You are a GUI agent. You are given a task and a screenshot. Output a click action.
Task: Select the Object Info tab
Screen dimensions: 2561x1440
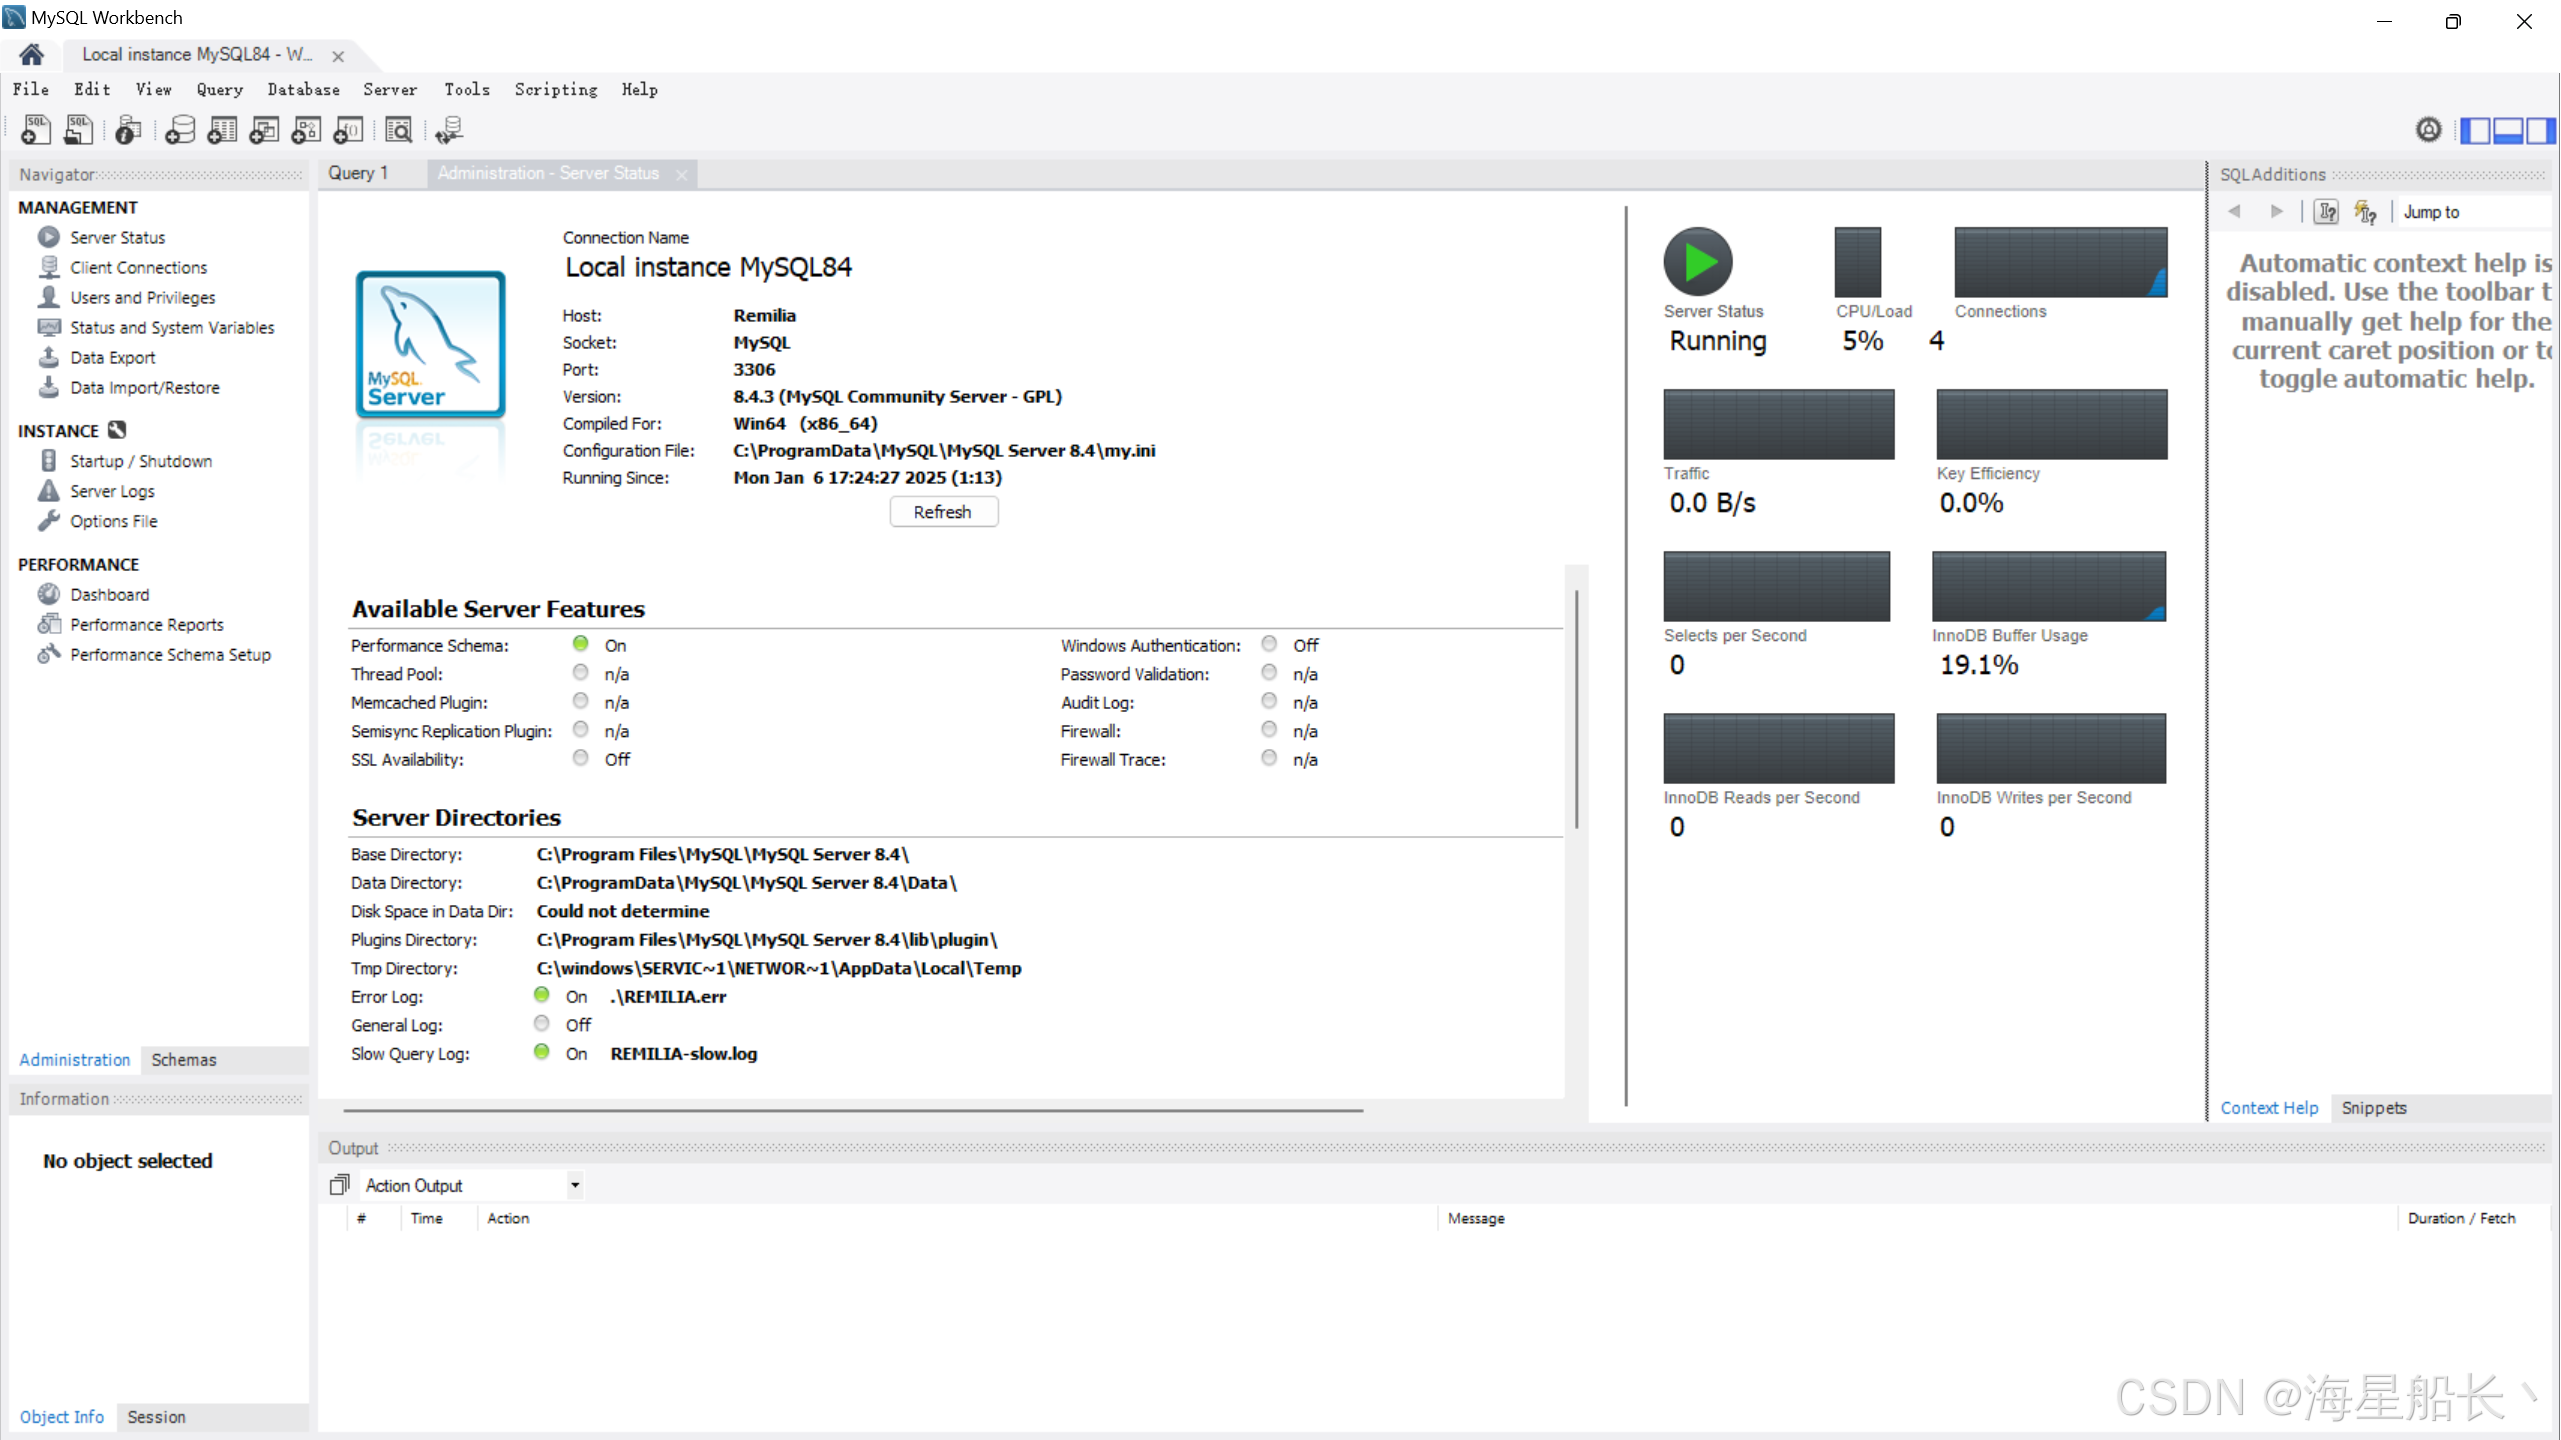point(62,1417)
